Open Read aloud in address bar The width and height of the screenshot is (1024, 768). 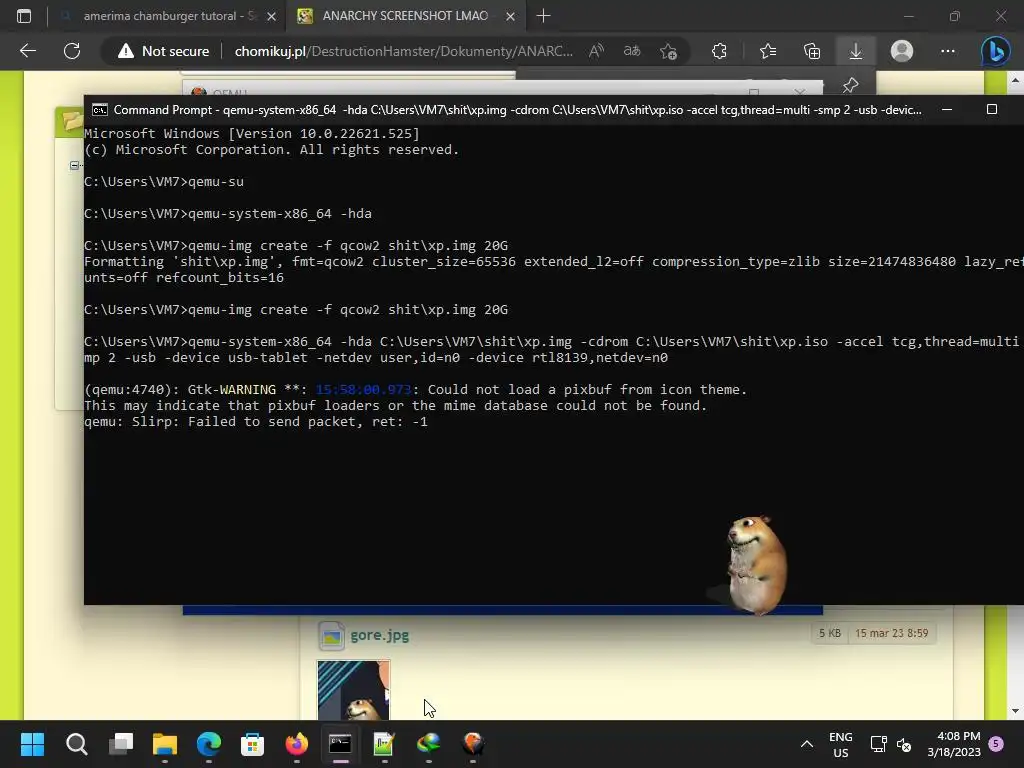pyautogui.click(x=596, y=51)
